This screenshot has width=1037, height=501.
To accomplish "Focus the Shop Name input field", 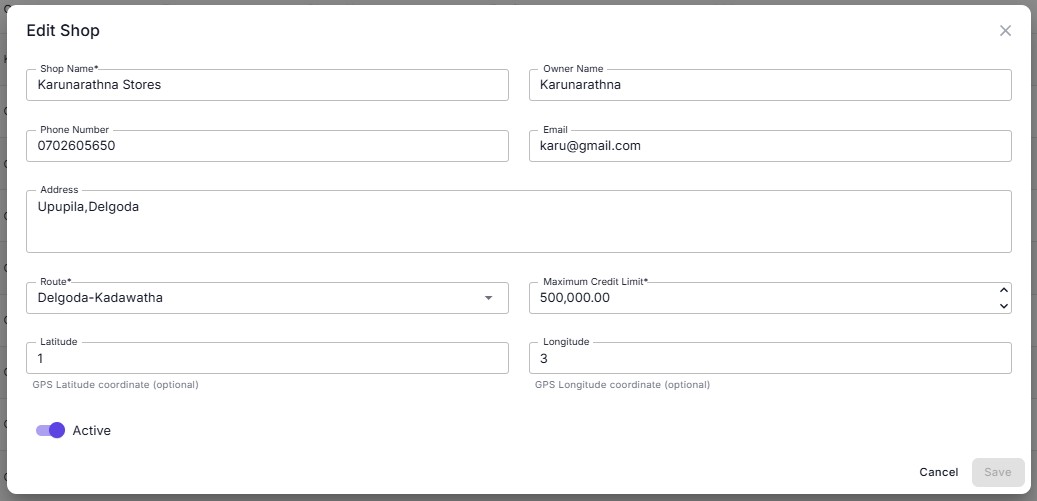I will [x=267, y=85].
